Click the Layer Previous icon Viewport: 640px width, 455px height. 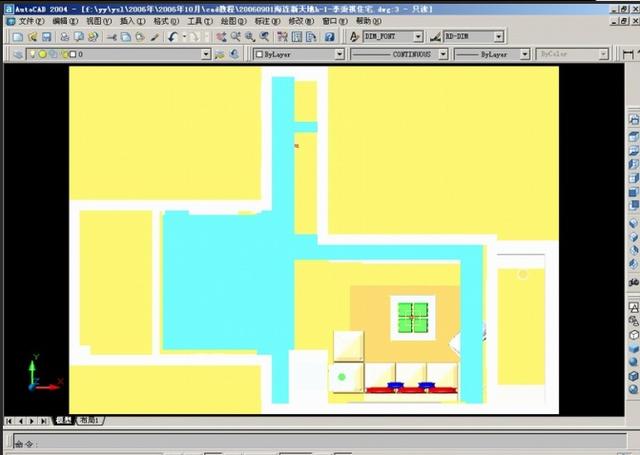pyautogui.click(x=234, y=54)
